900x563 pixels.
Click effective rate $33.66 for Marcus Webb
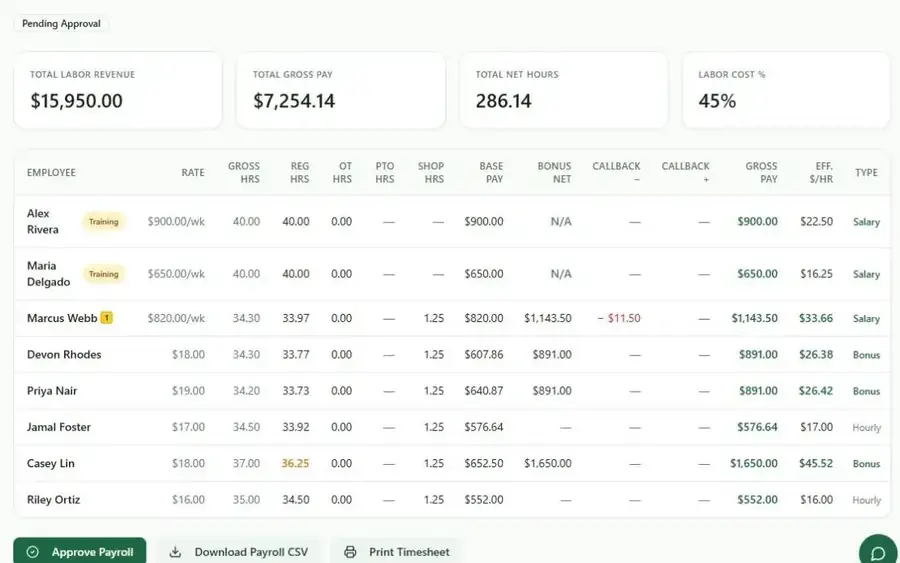816,318
